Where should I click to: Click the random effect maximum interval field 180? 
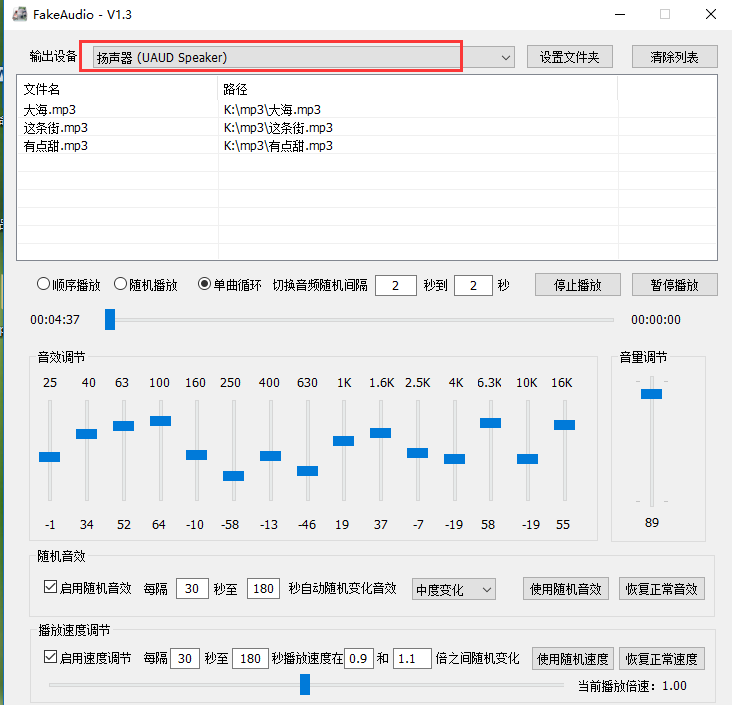263,588
